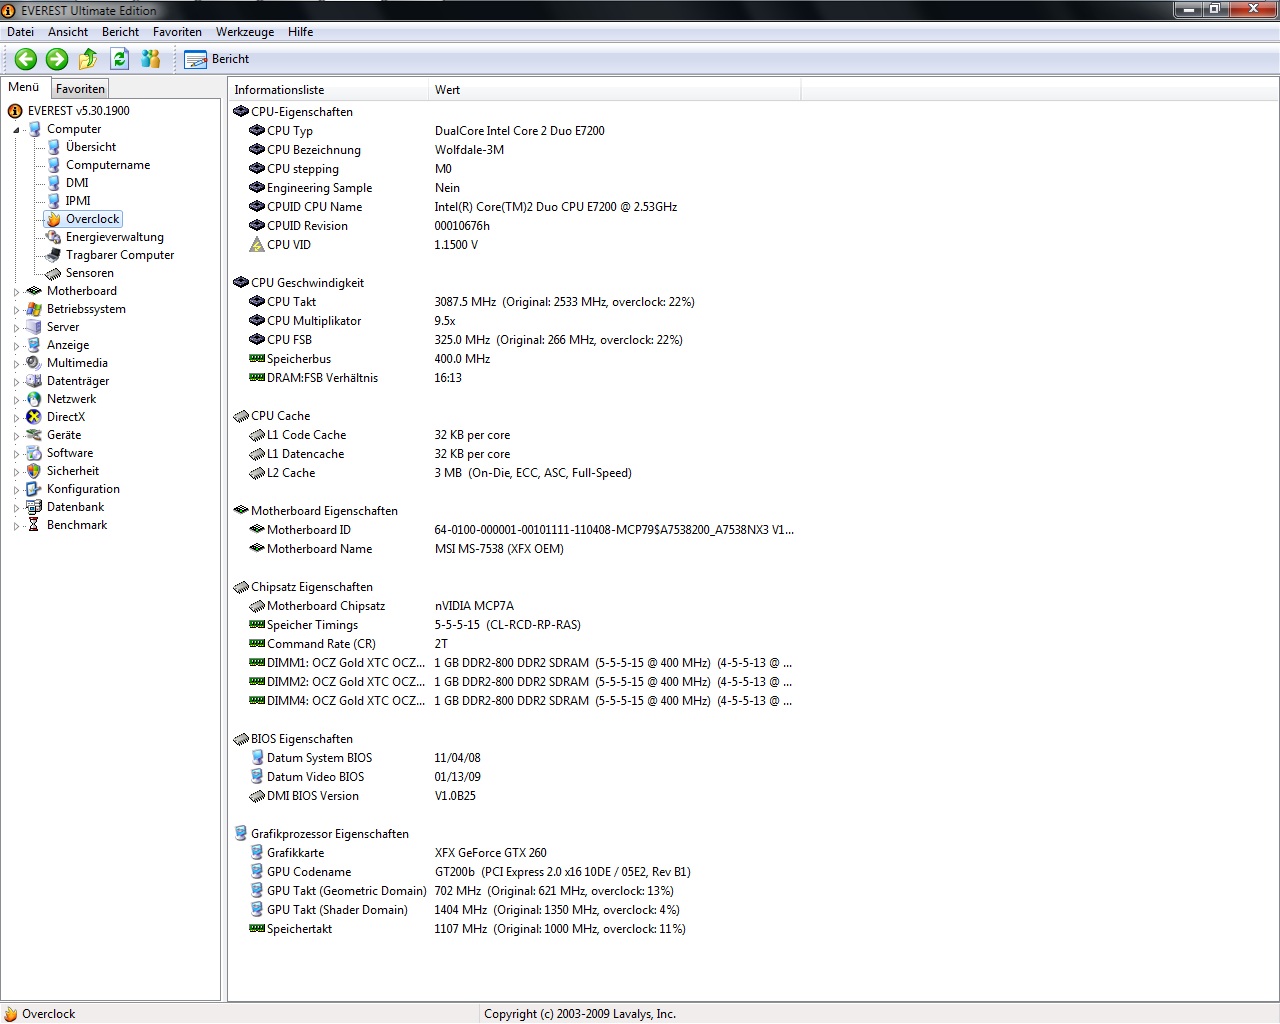Select the Server tree item label
1280x1024 pixels.
tap(63, 327)
